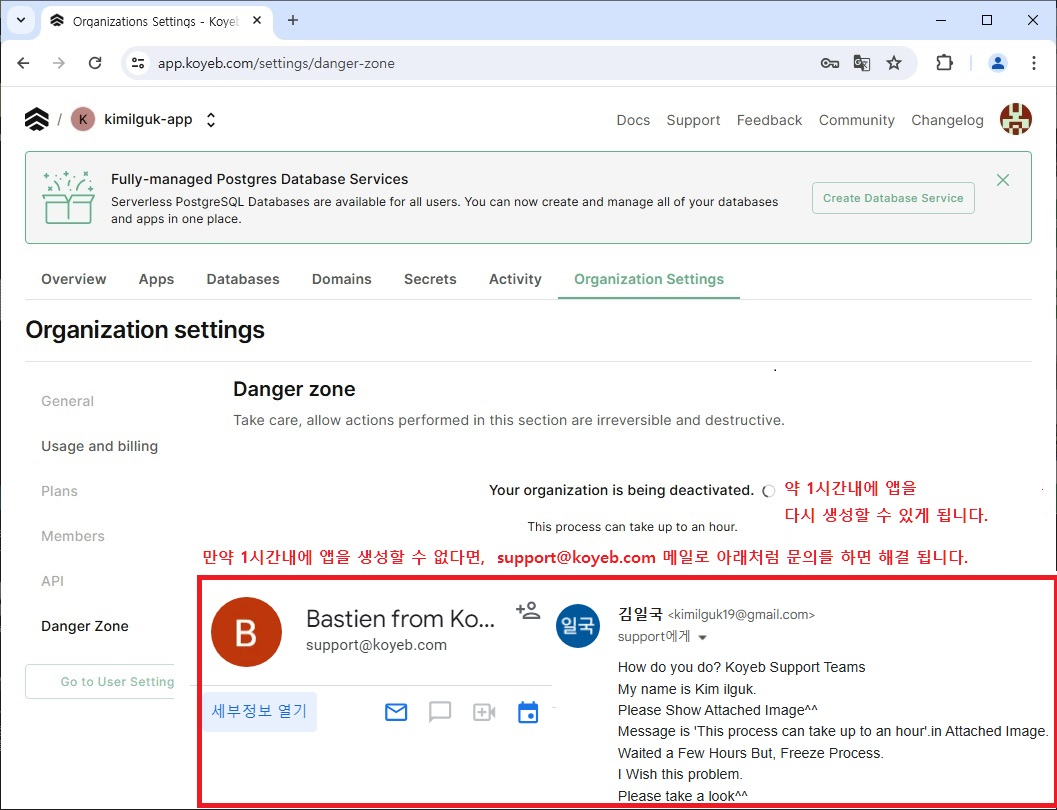Screen dimensions: 1057x810
Task: Reload the current page
Action: pos(95,63)
